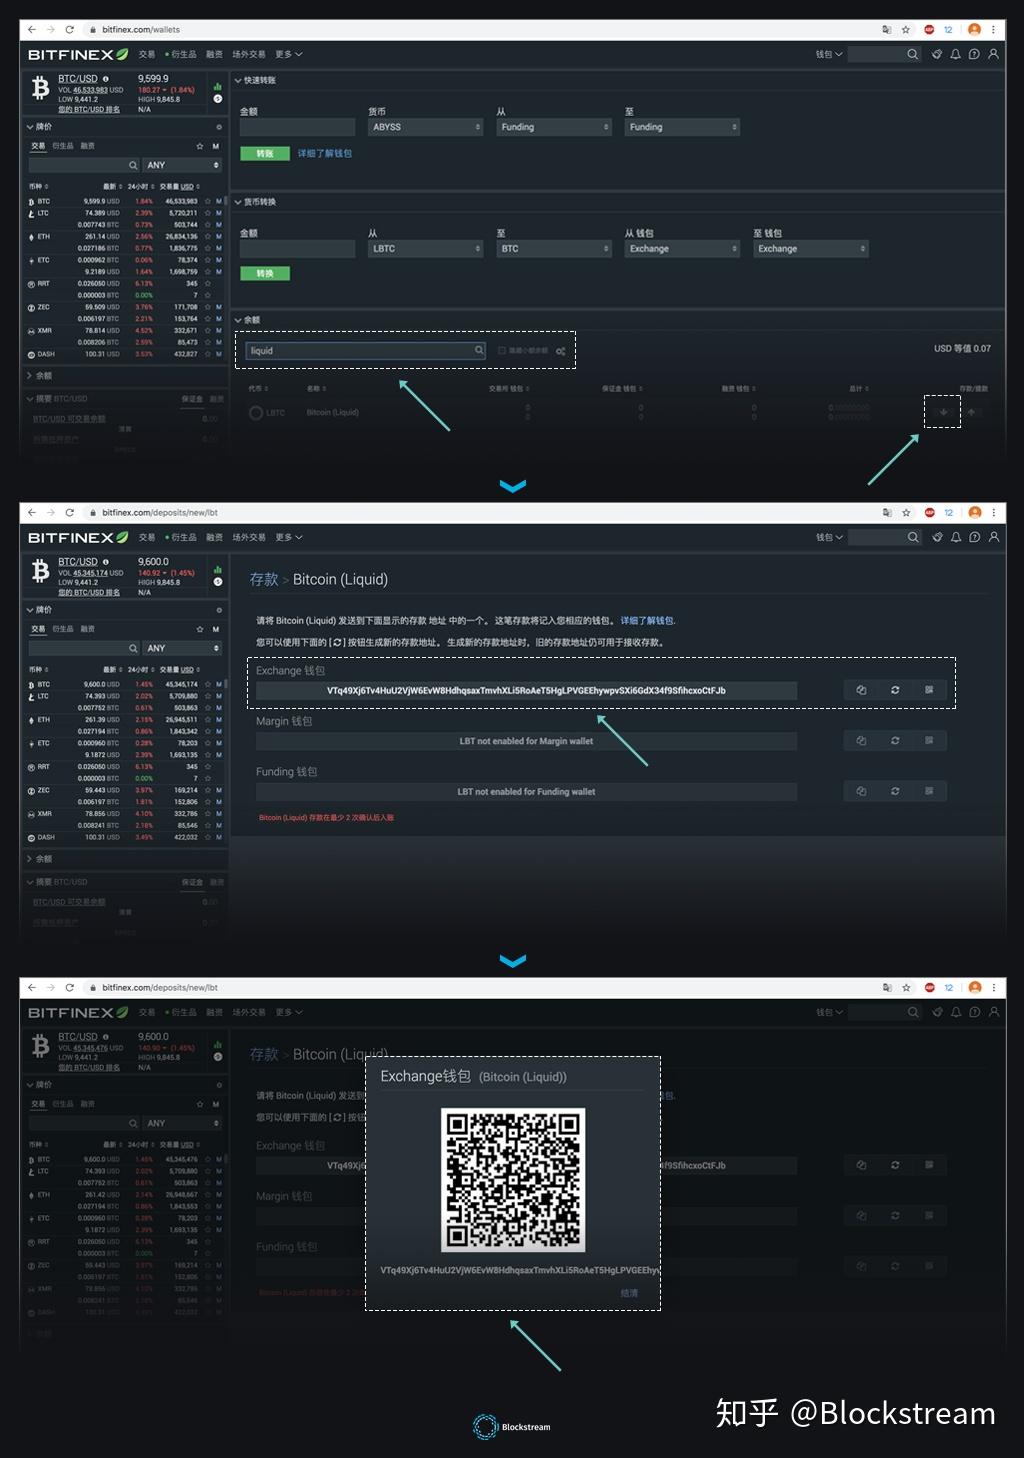Click the top-bar search magnifier on wallets page

click(x=912, y=54)
